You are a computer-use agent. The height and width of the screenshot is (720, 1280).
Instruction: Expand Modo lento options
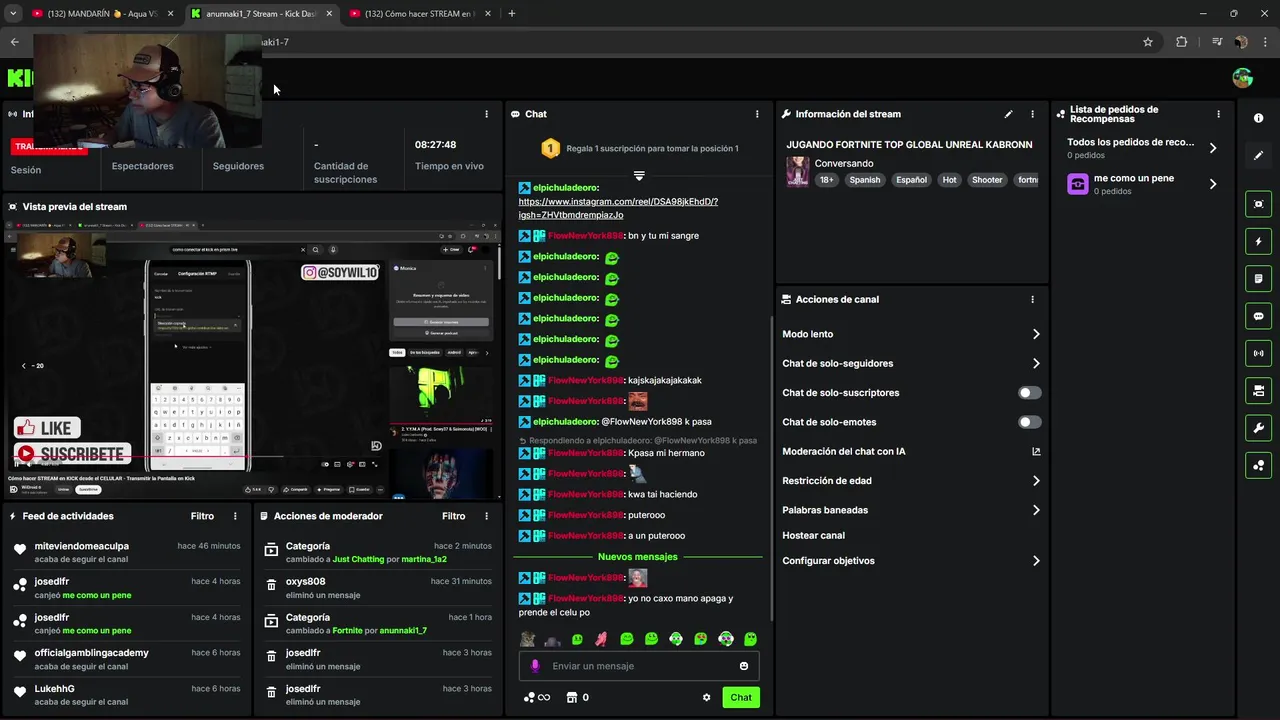click(x=1036, y=334)
